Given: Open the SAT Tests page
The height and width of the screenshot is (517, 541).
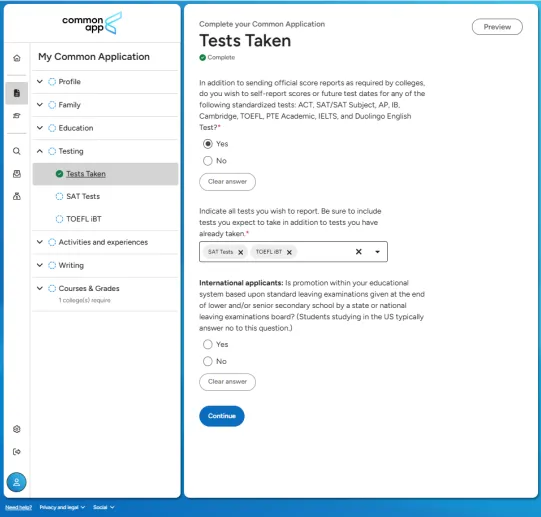Looking at the screenshot, I should pyautogui.click(x=83, y=196).
